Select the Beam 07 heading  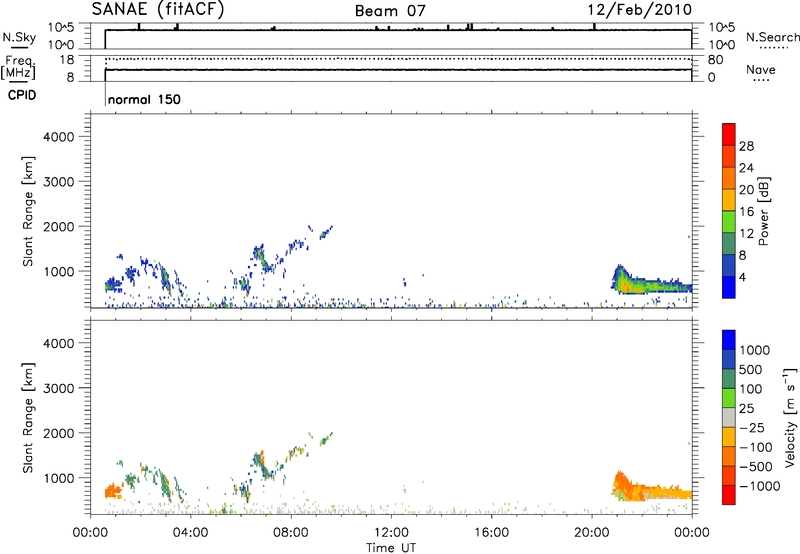point(390,11)
